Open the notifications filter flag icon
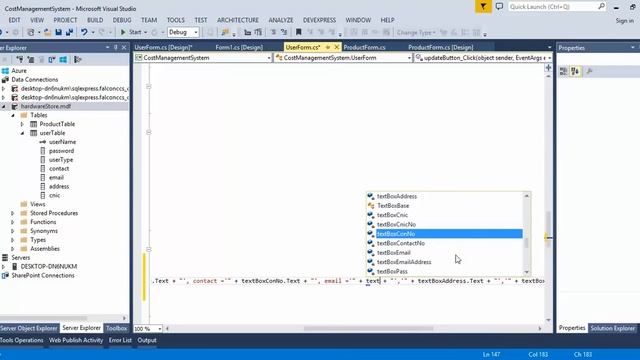This screenshot has width=640, height=360. click(483, 7)
